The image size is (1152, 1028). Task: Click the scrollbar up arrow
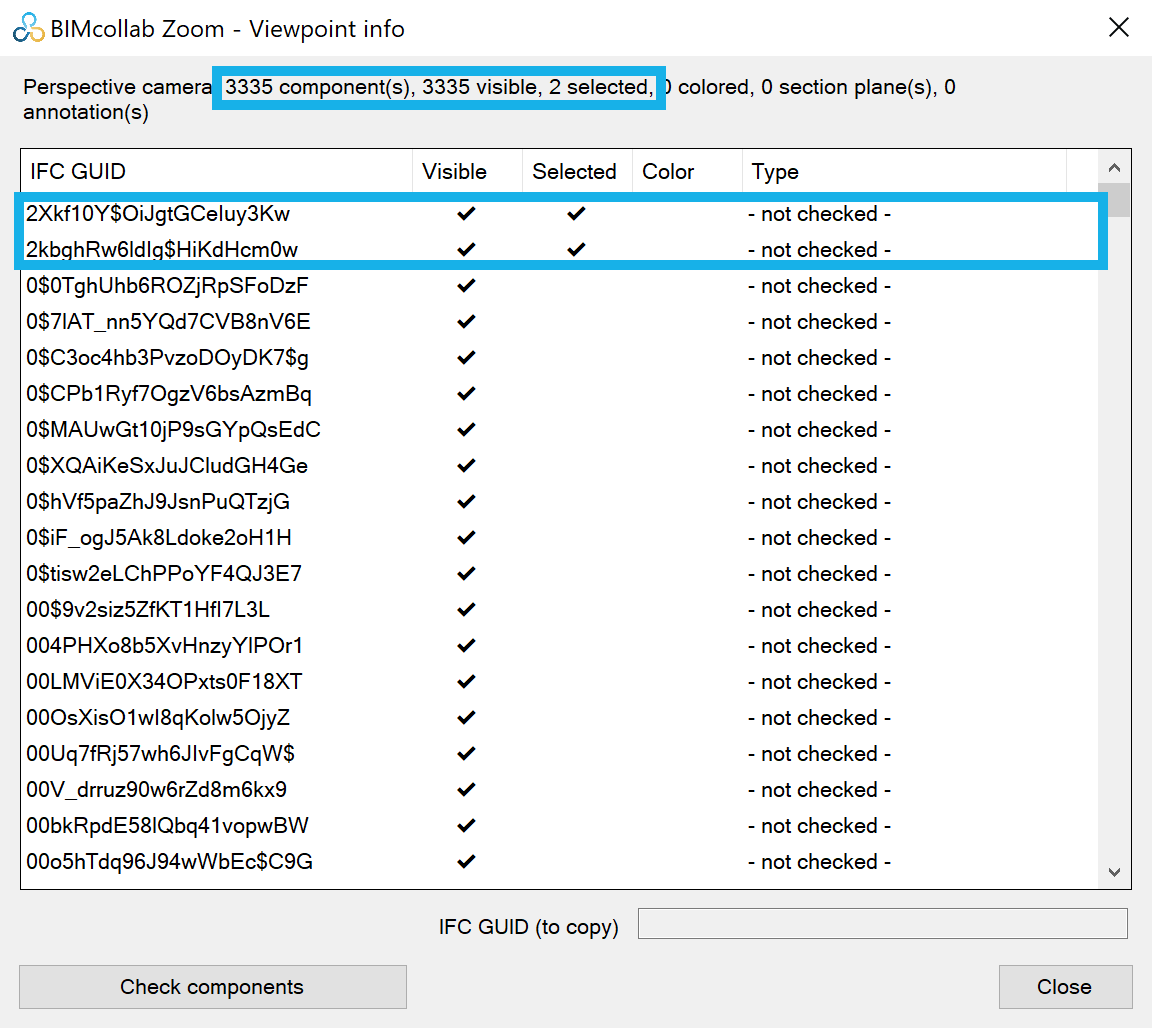[1115, 168]
